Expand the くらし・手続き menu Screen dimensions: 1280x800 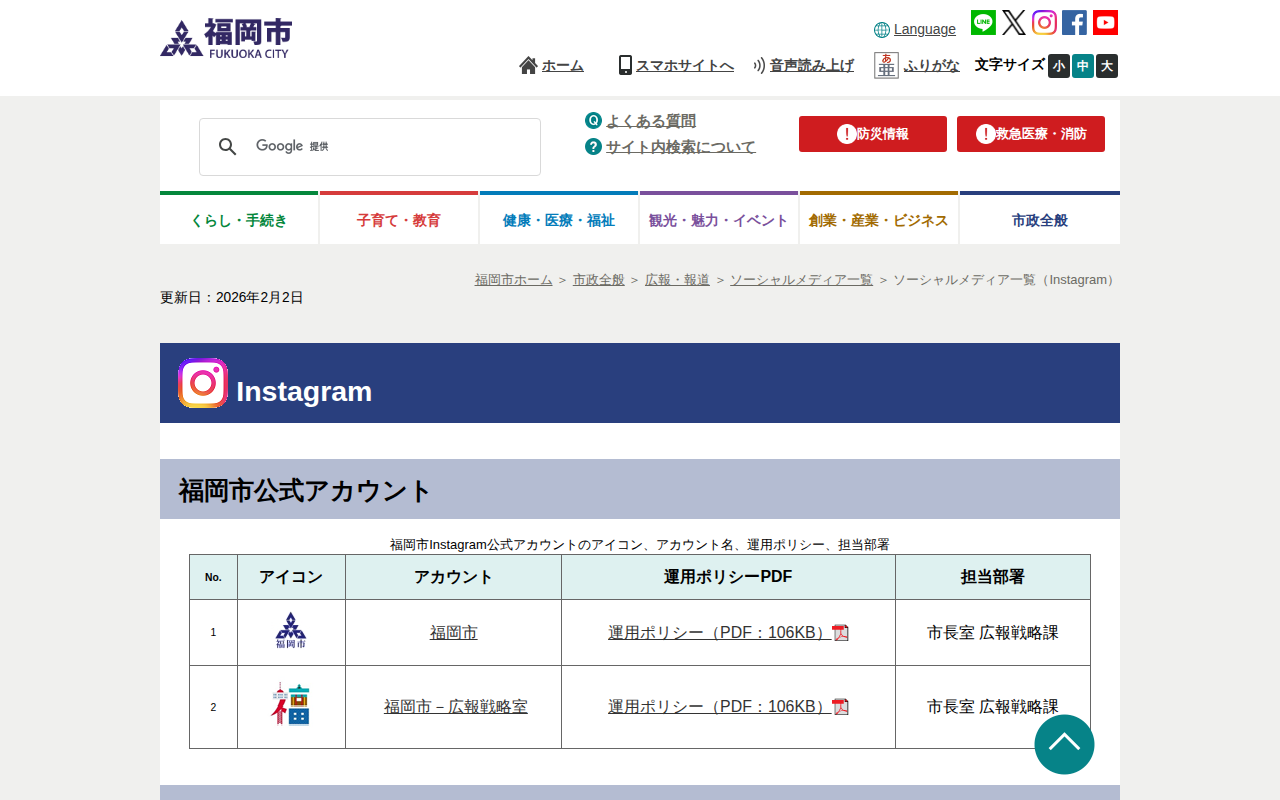click(239, 220)
